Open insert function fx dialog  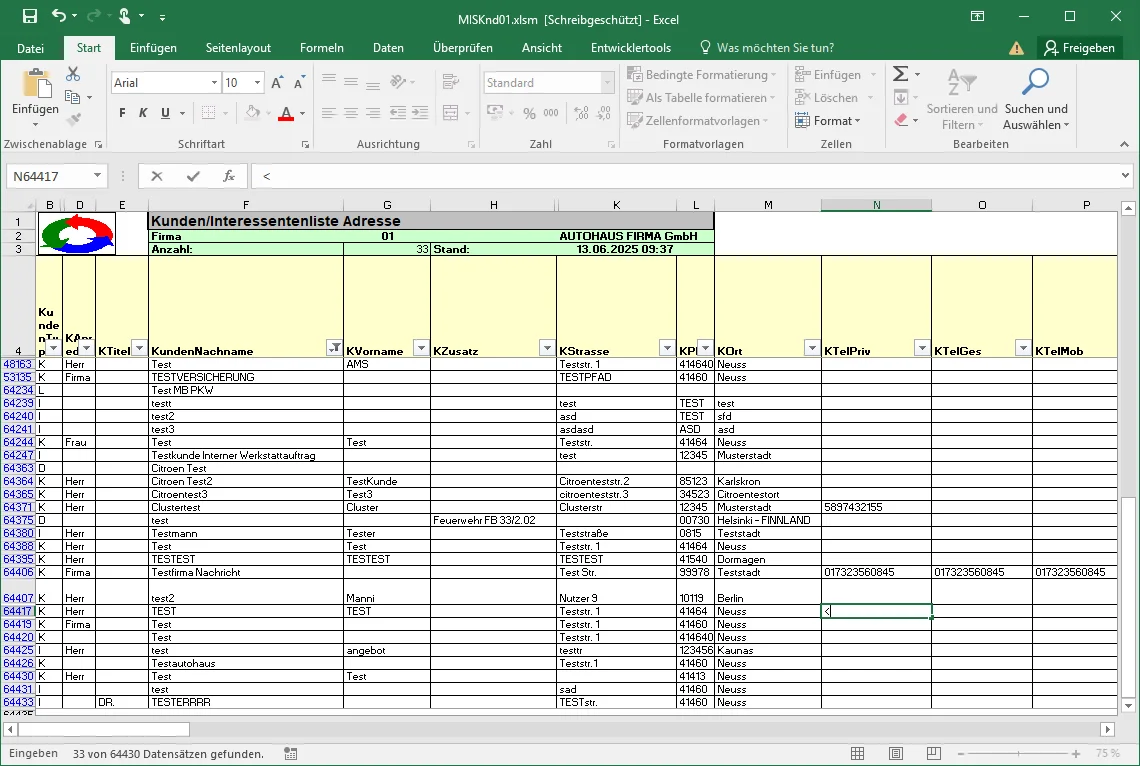[x=229, y=176]
